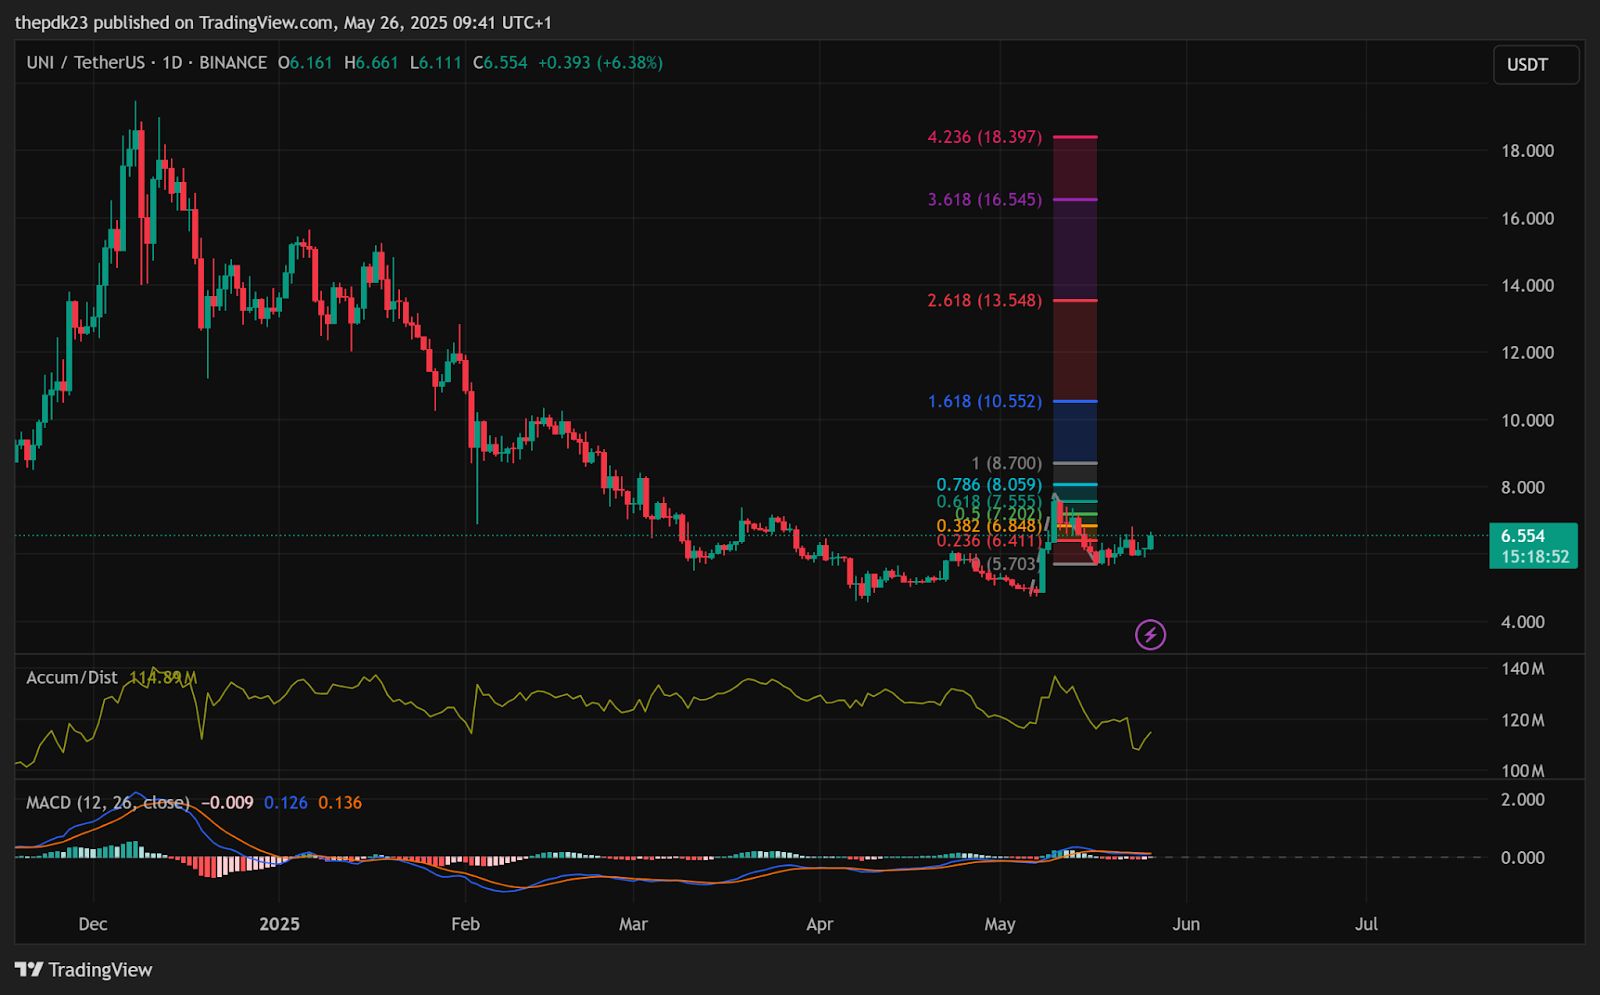Click the May label on time axis
The width and height of the screenshot is (1600, 995).
point(999,924)
